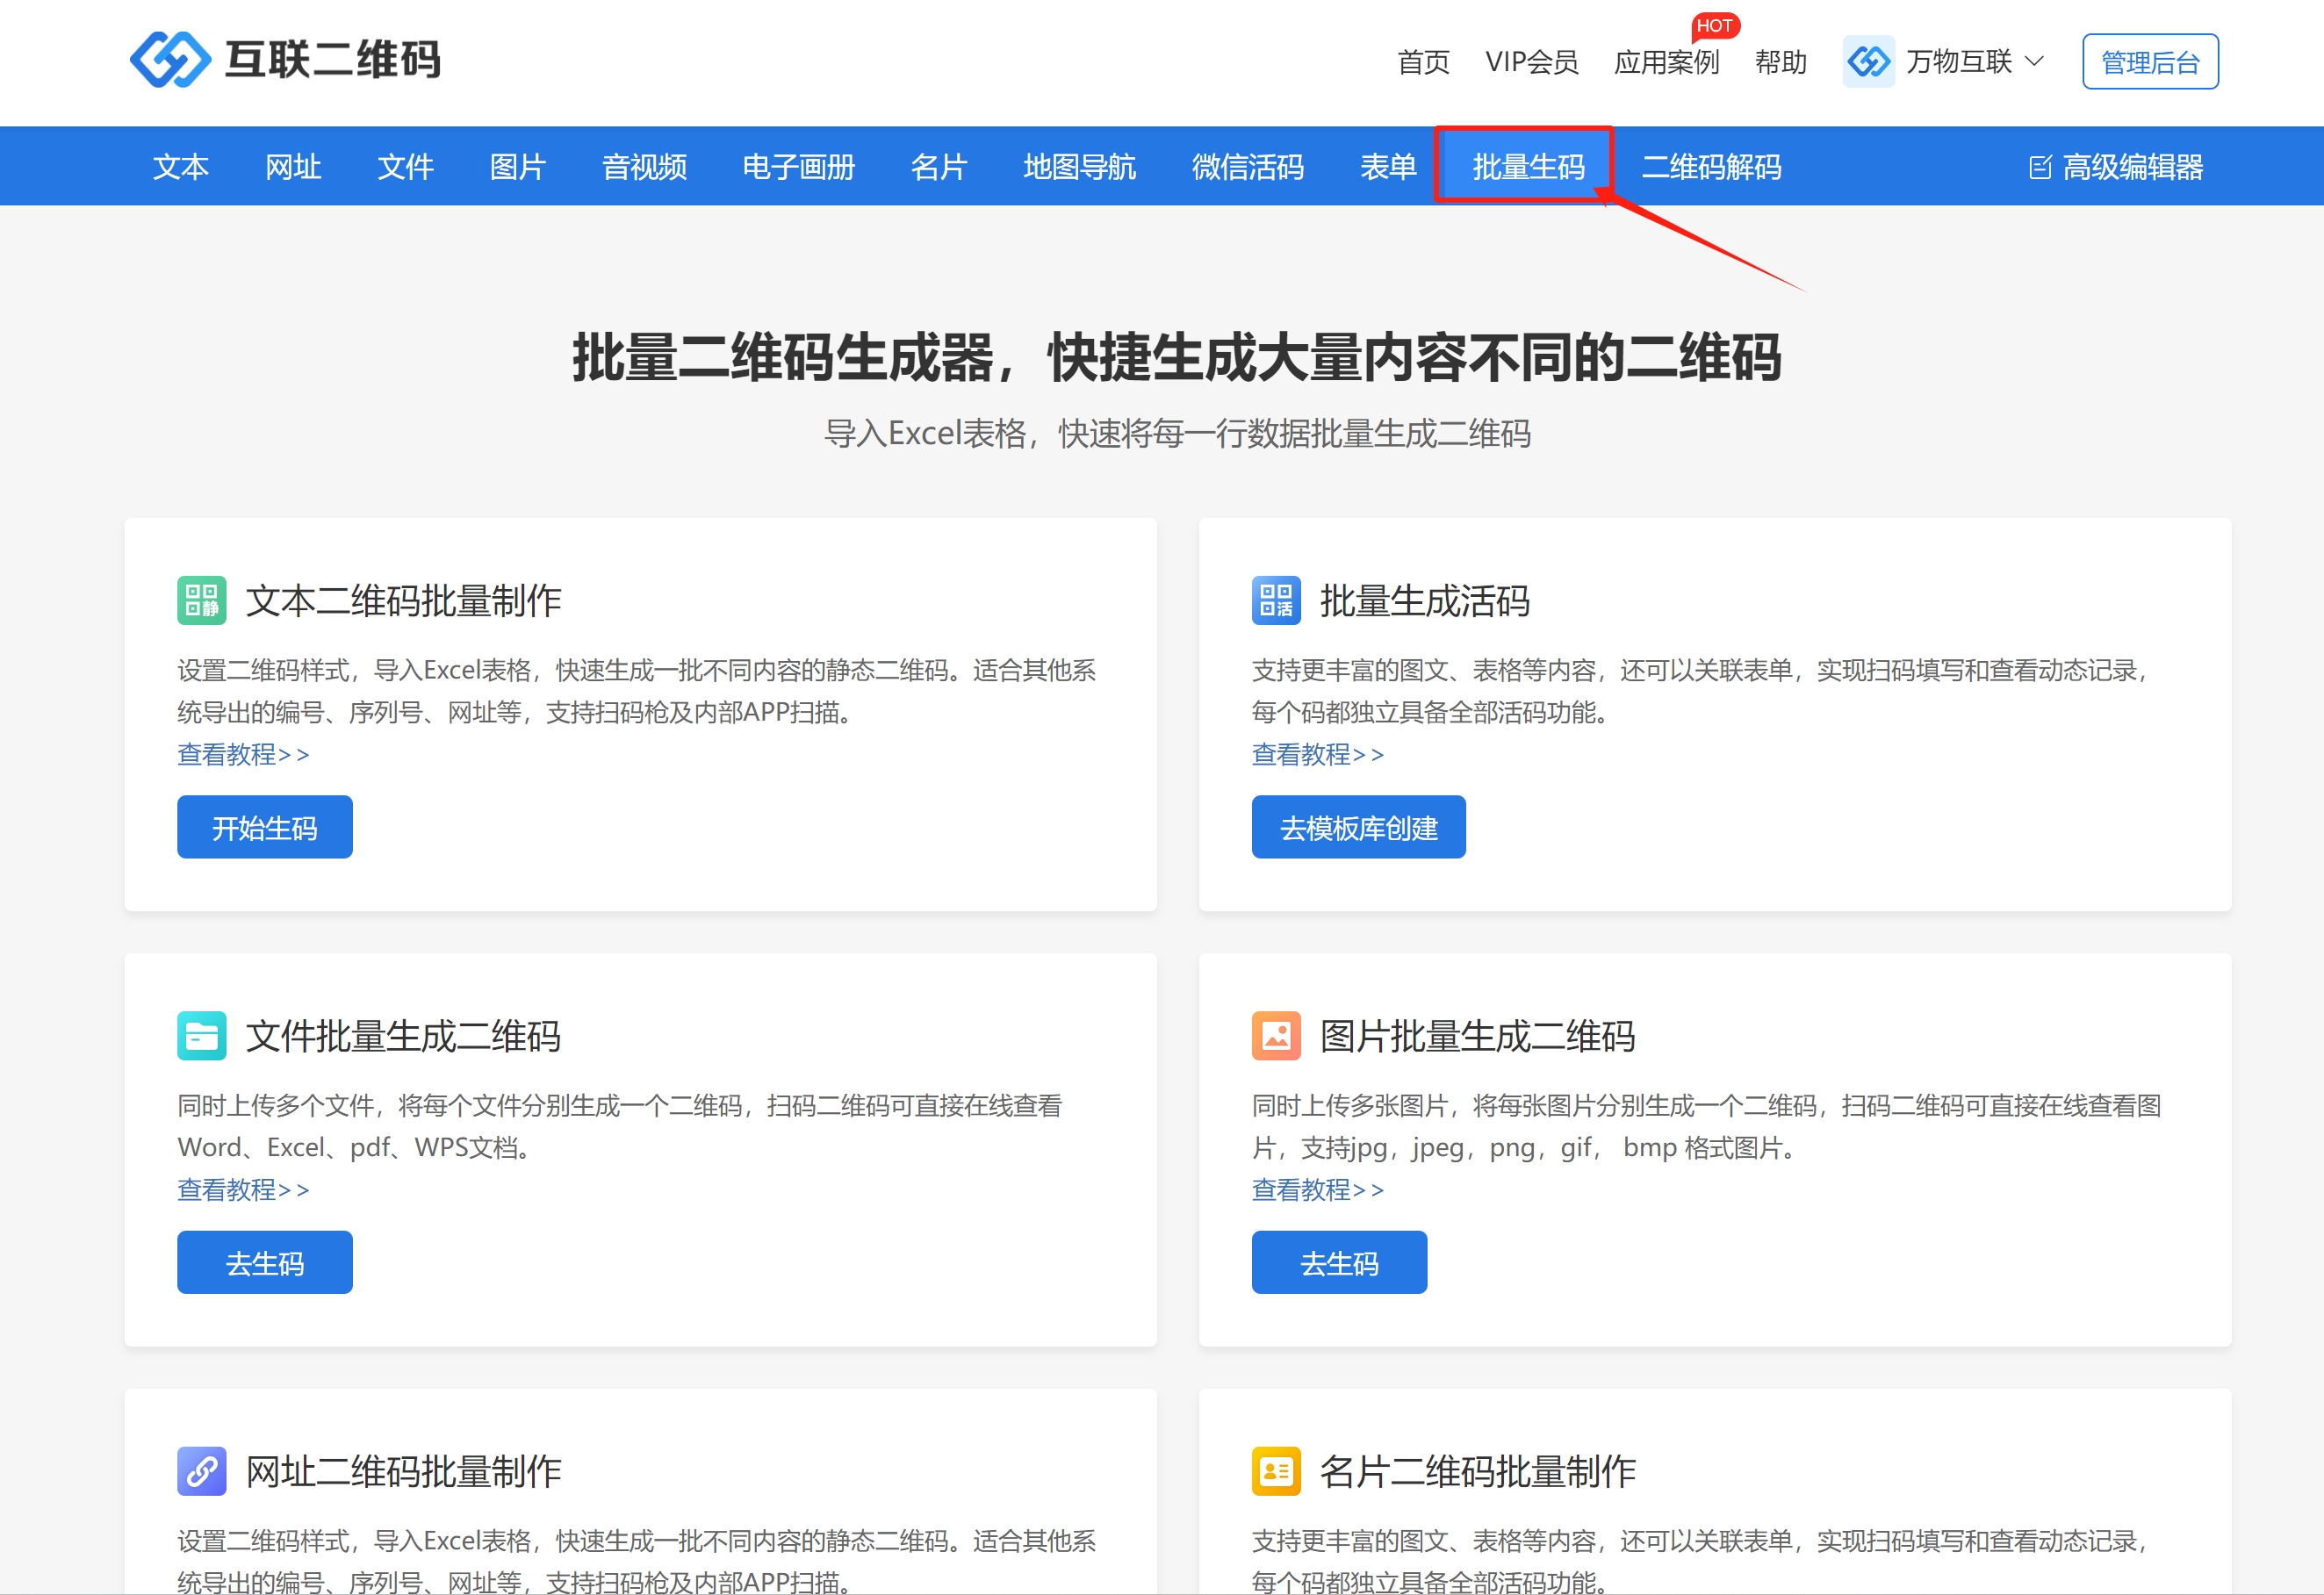Screen dimensions: 2324x1595
Task: Select the 批量生码 tab
Action: tap(1528, 167)
